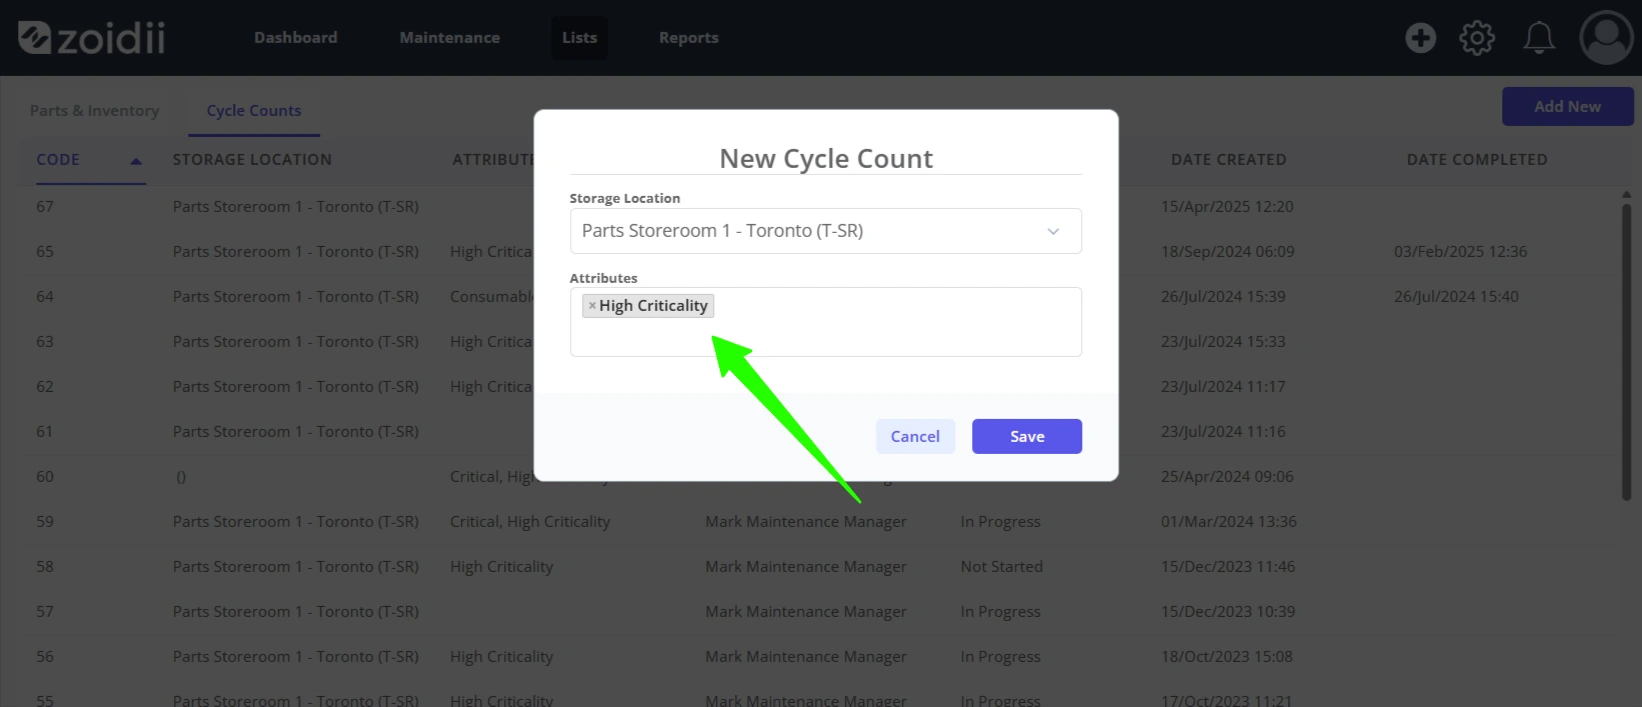The height and width of the screenshot is (707, 1642).
Task: Click date completed 03/Feb/2025 12:36
Action: click(x=1460, y=252)
